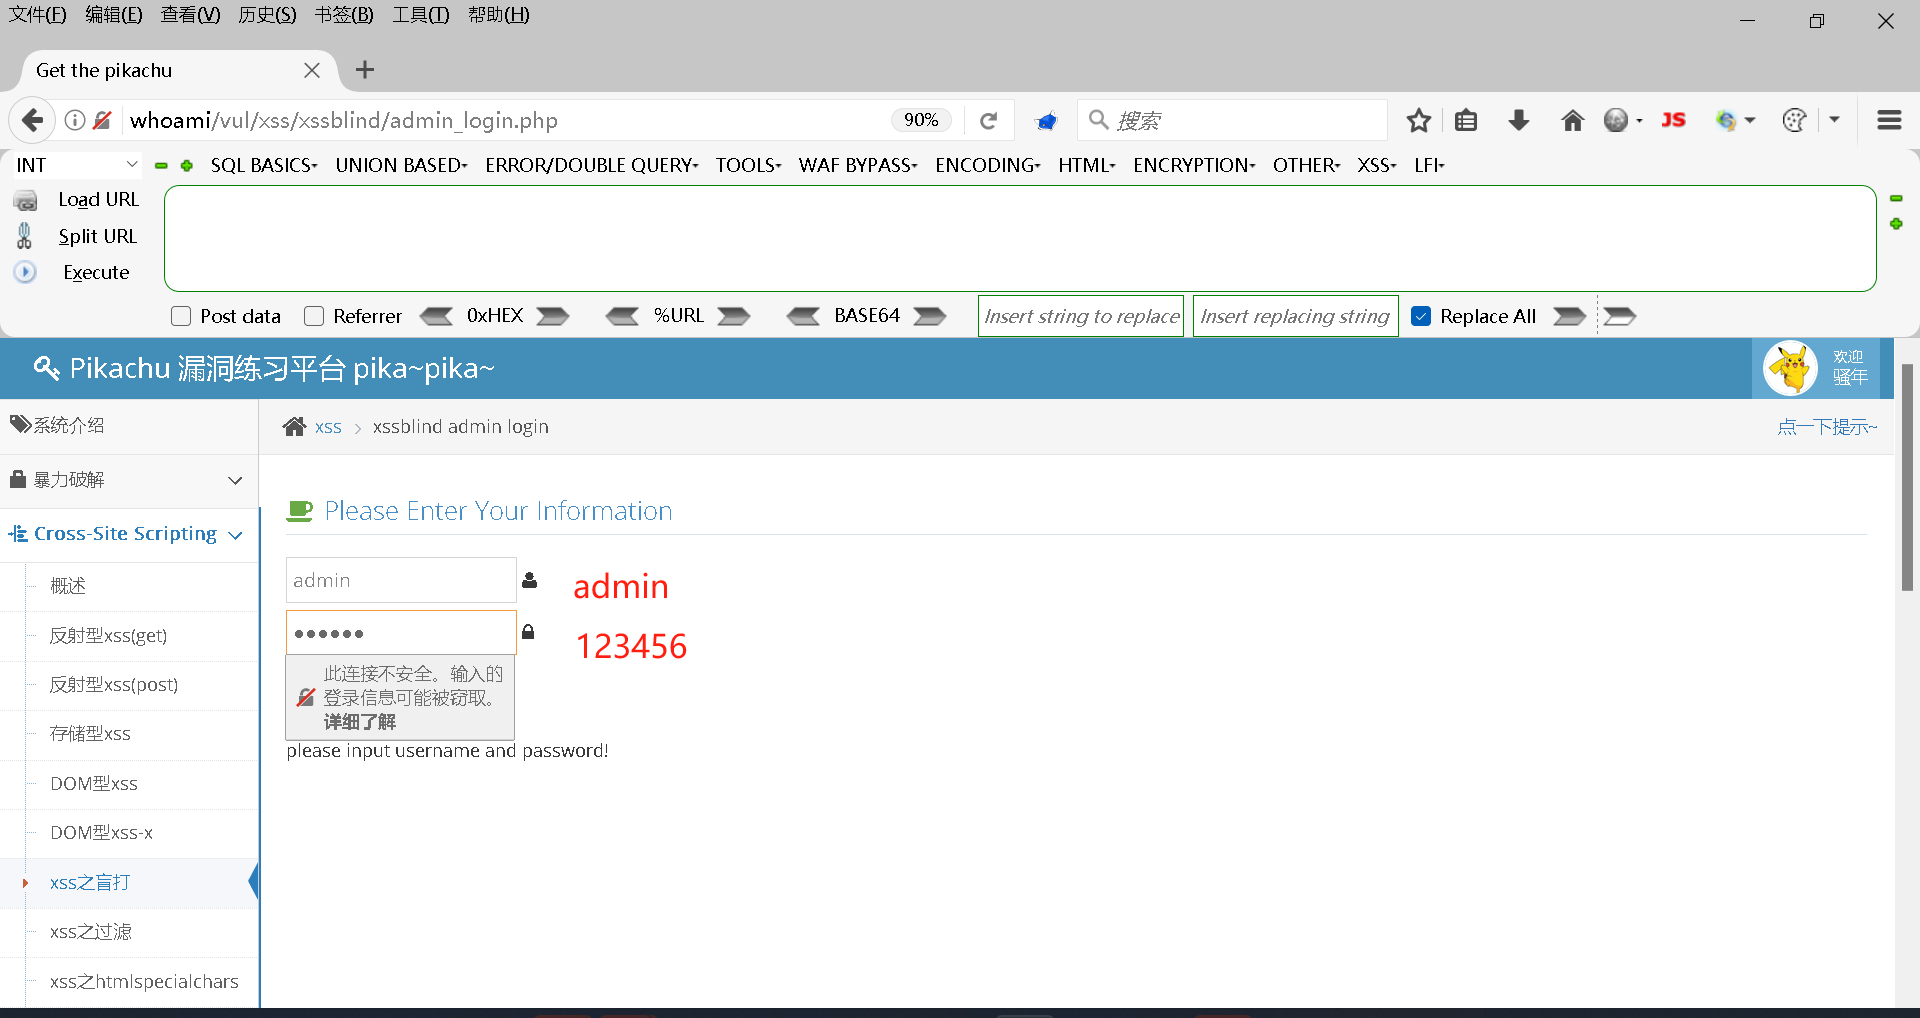Screen dimensions: 1920x1018
Task: Open the downloads arrow icon
Action: 1518,120
